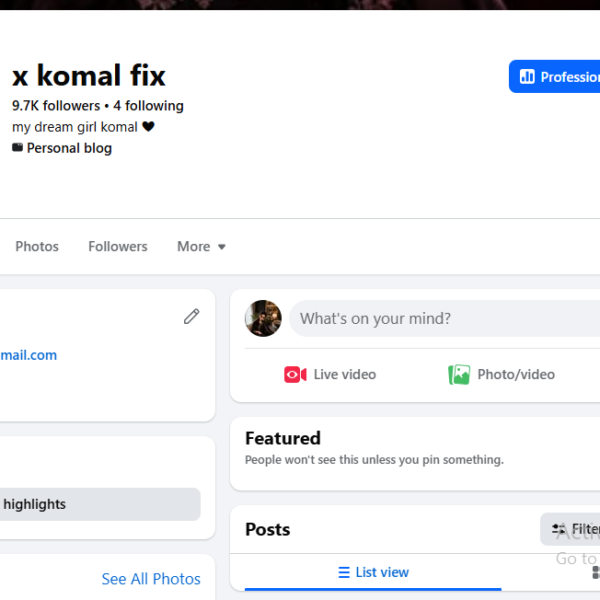The image size is (600, 600).
Task: Click the See All Photos link
Action: click(151, 579)
